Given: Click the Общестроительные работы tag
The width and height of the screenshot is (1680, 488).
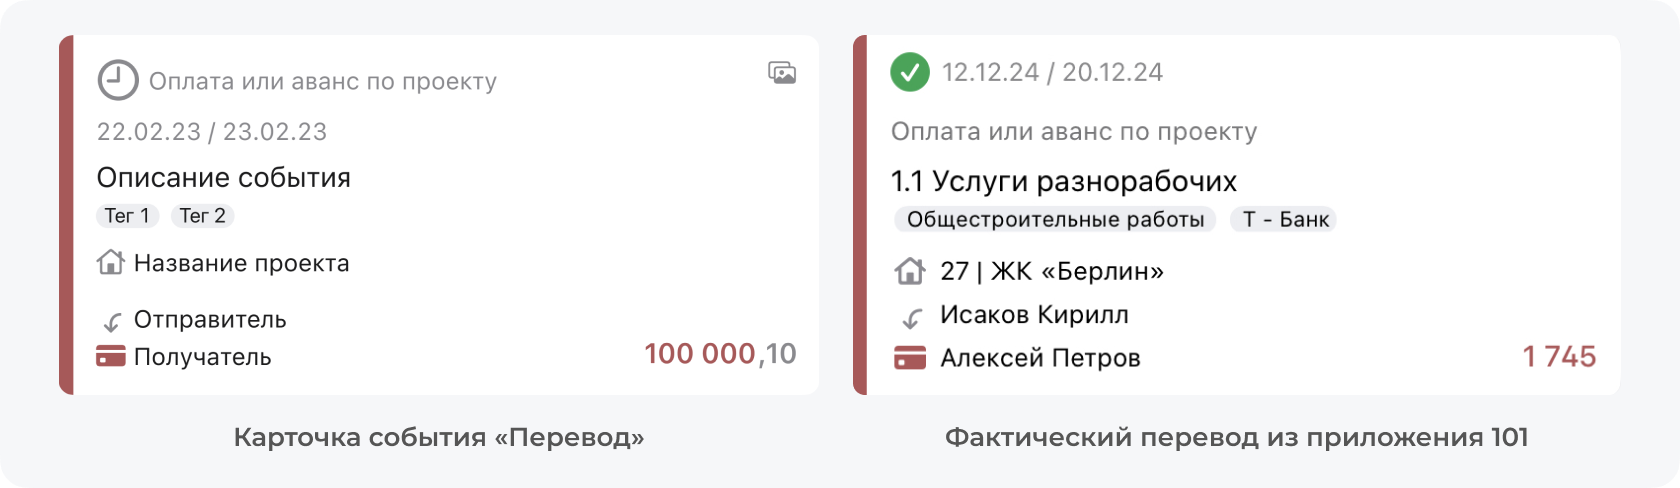Looking at the screenshot, I should pyautogui.click(x=1055, y=220).
